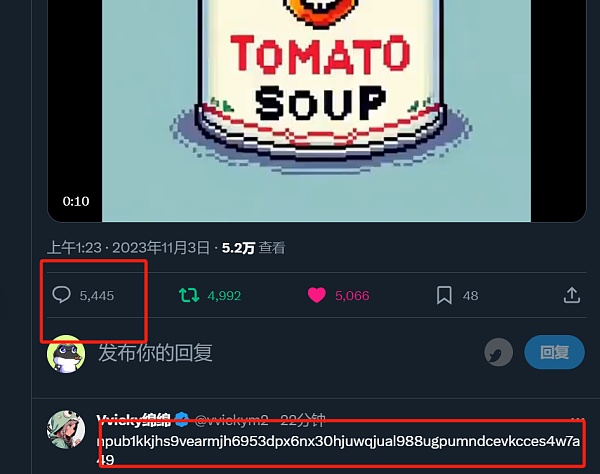This screenshot has height=474, width=600.
Task: Click the green retweet arrows icon
Action: [189, 295]
